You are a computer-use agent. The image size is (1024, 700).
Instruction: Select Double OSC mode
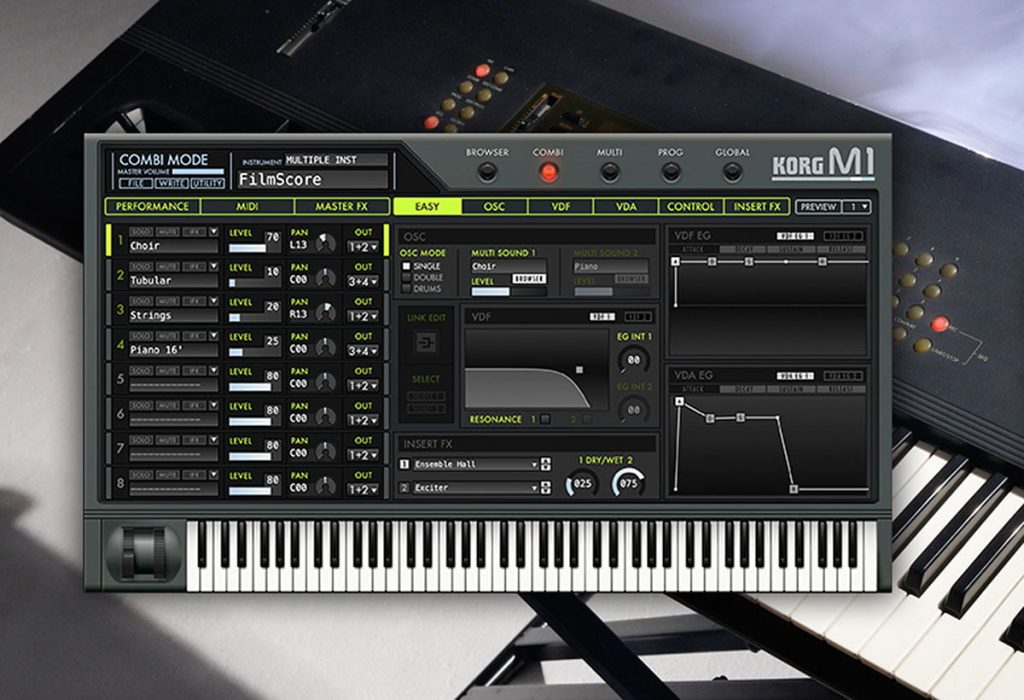(406, 278)
